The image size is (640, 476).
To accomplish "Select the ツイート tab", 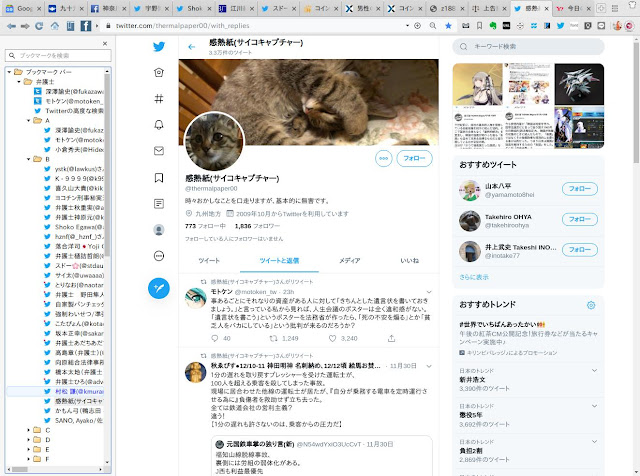I will (209, 260).
